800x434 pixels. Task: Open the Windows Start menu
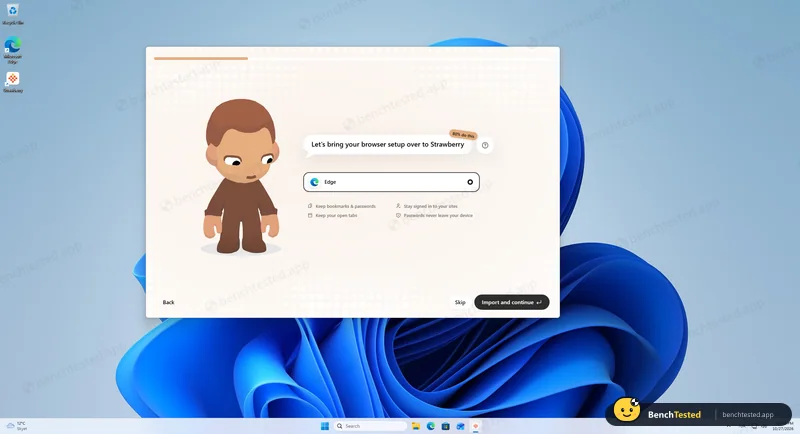tap(324, 426)
